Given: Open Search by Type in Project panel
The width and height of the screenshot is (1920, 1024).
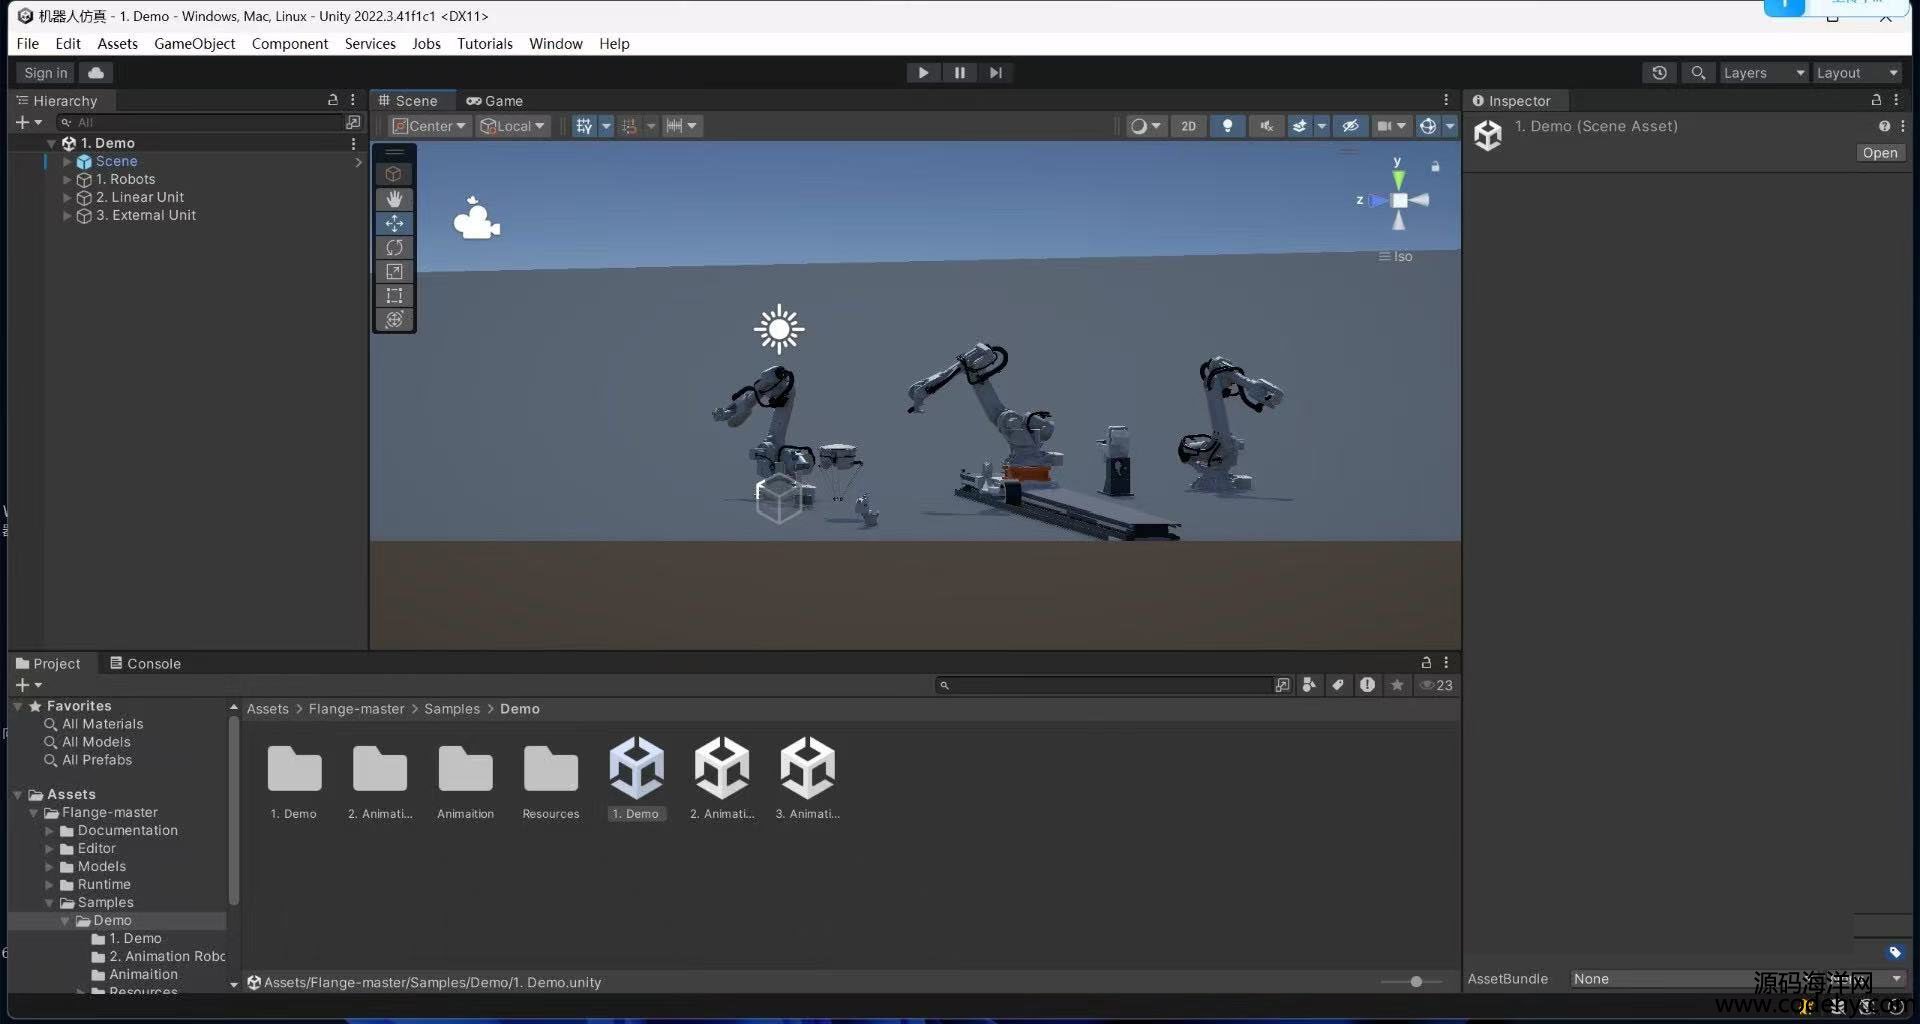Looking at the screenshot, I should 1309,685.
